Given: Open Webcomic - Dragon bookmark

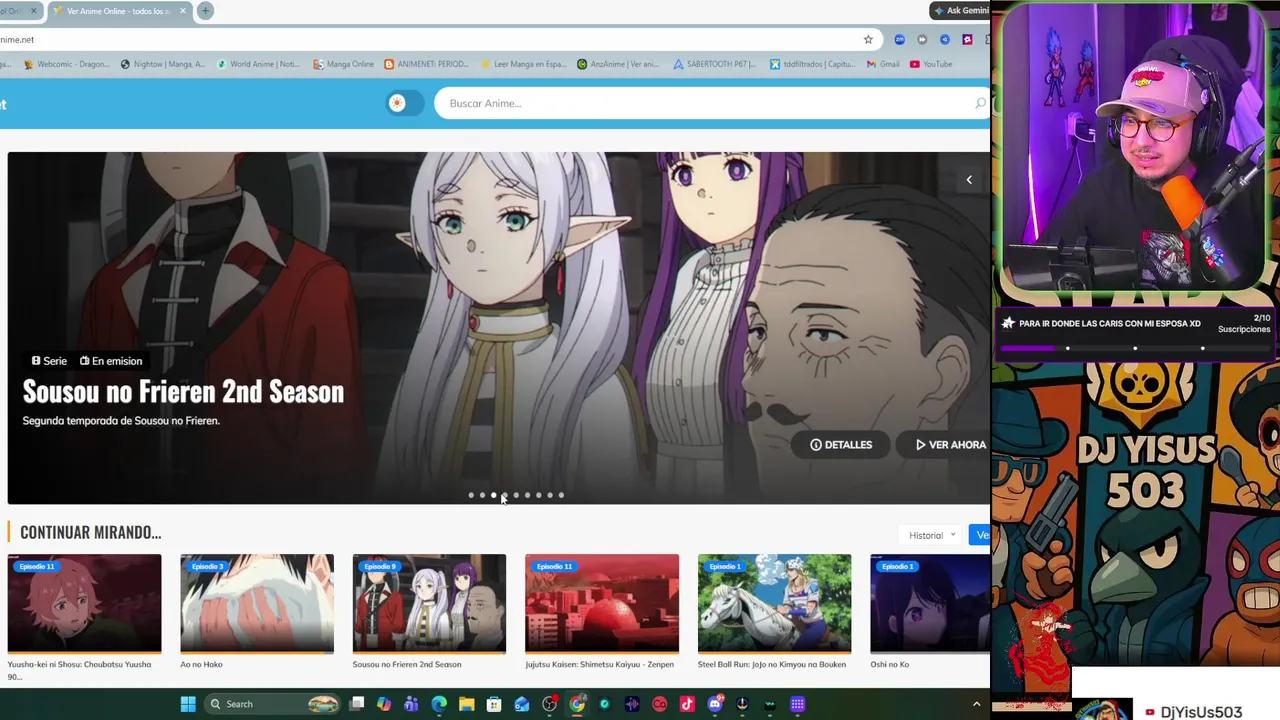Looking at the screenshot, I should (66, 64).
